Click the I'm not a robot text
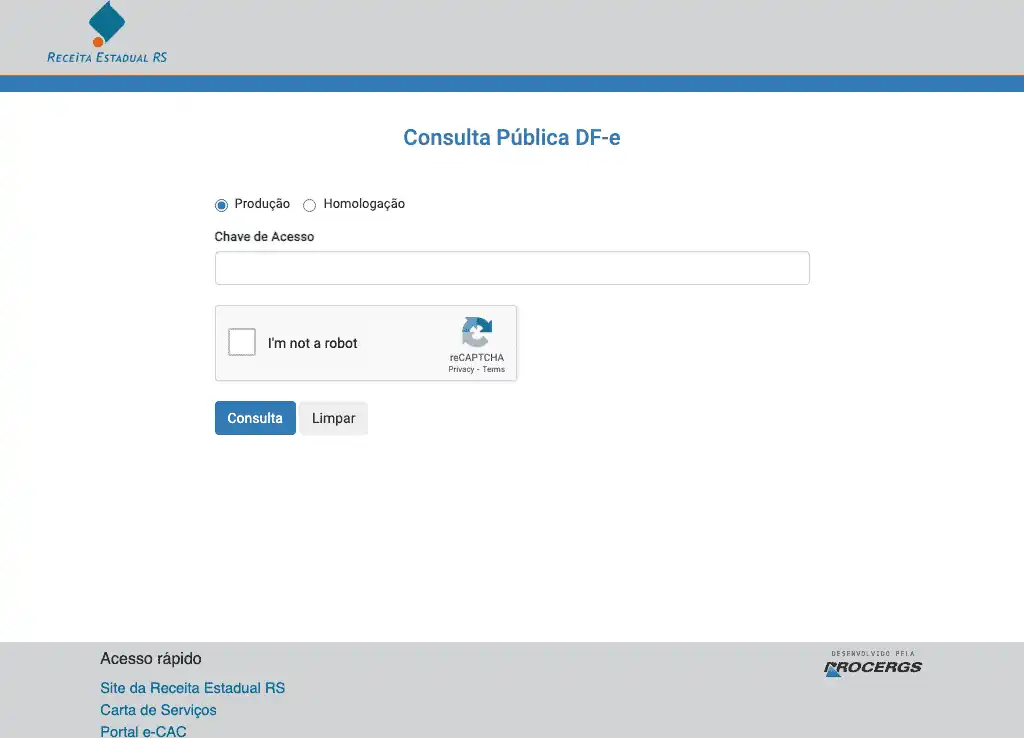 tap(312, 343)
